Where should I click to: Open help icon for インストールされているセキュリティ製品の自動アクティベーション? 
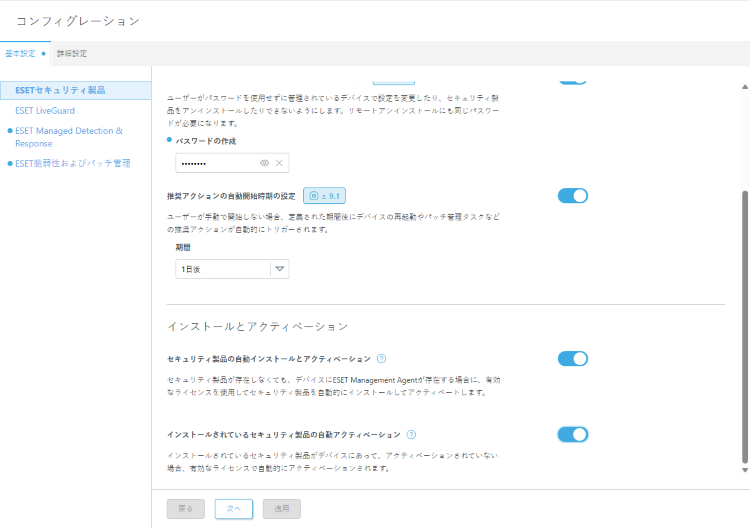tap(412, 435)
